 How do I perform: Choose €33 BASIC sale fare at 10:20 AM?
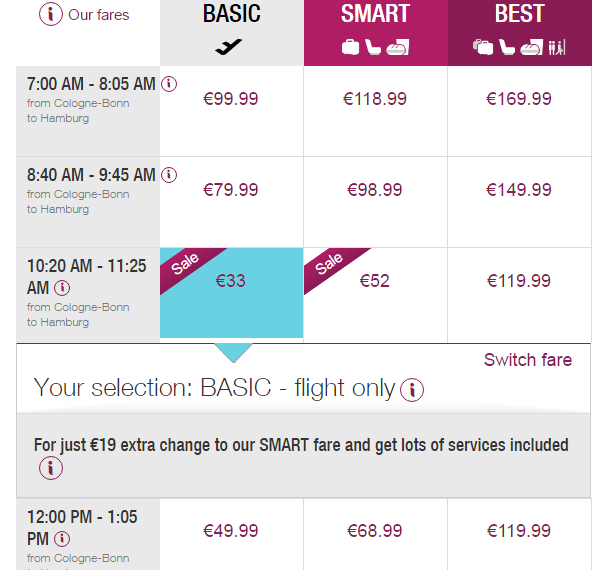tap(231, 281)
